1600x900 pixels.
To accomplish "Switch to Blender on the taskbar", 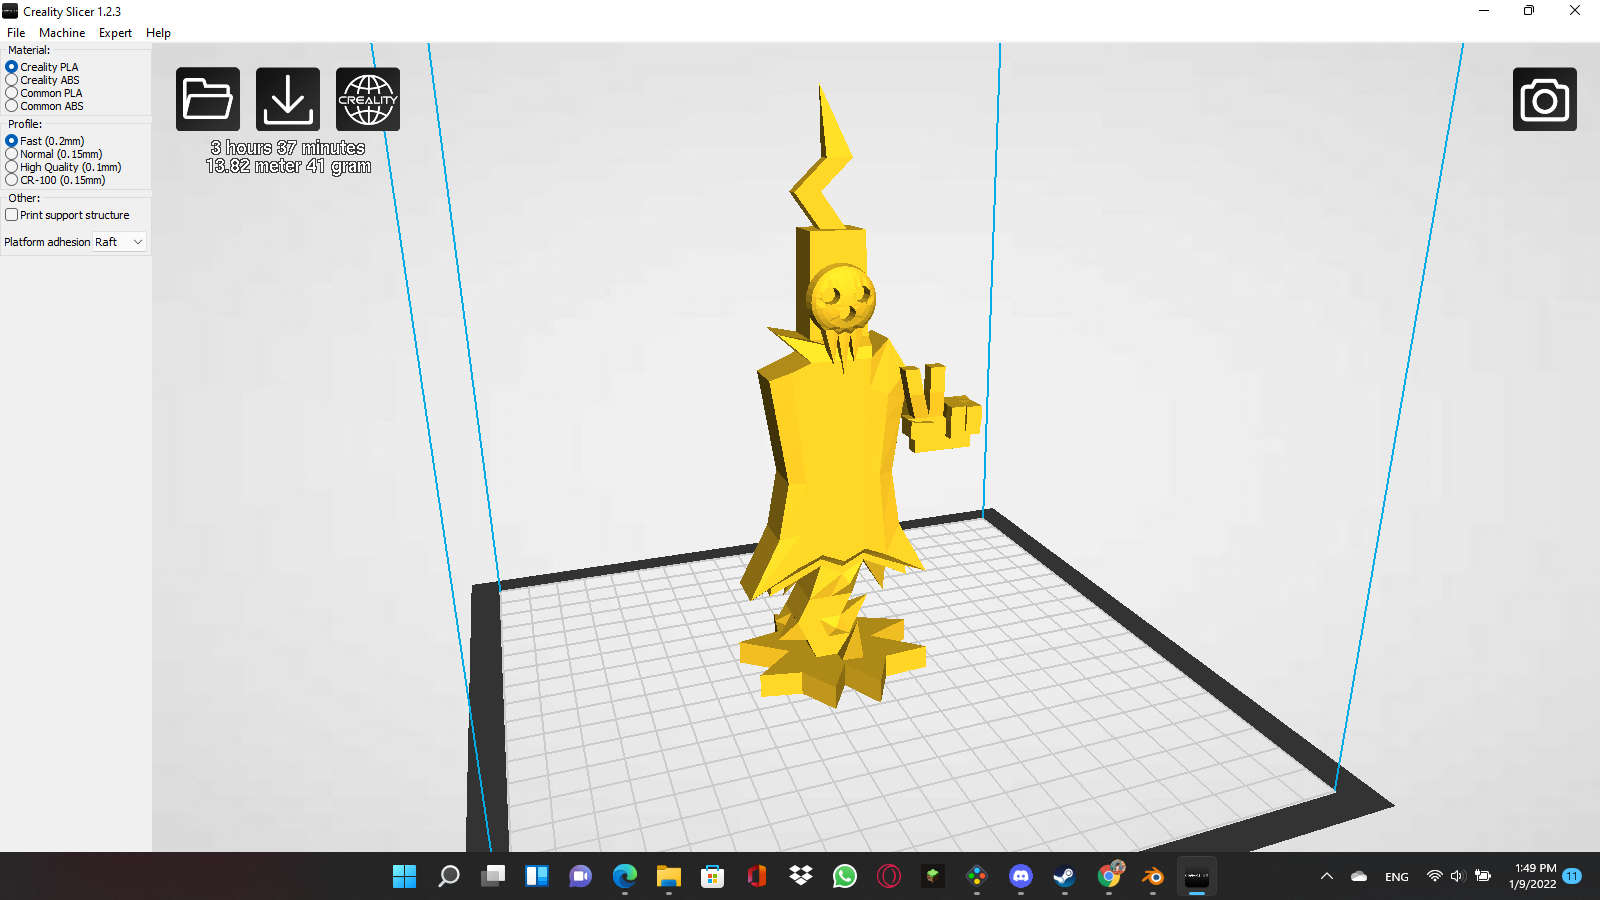I will (x=1153, y=877).
